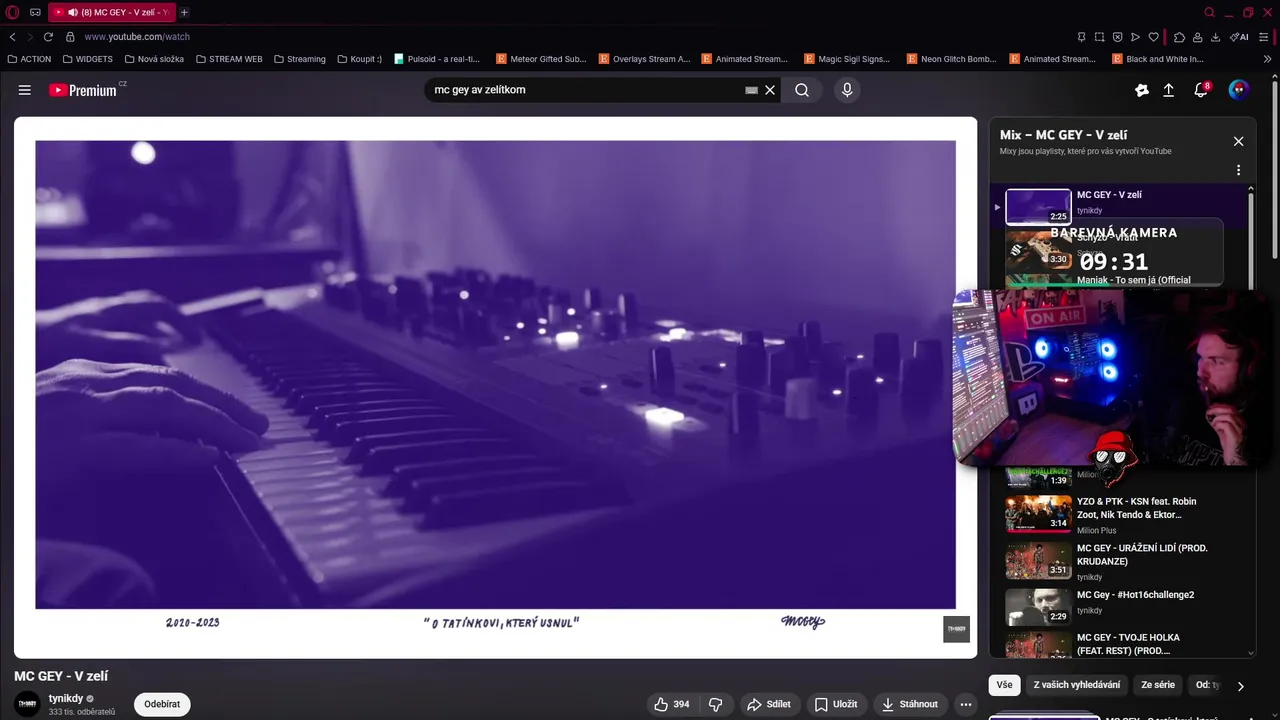Click the pin icon in address bar
Viewport: 1280px width, 720px height.
click(x=1081, y=37)
